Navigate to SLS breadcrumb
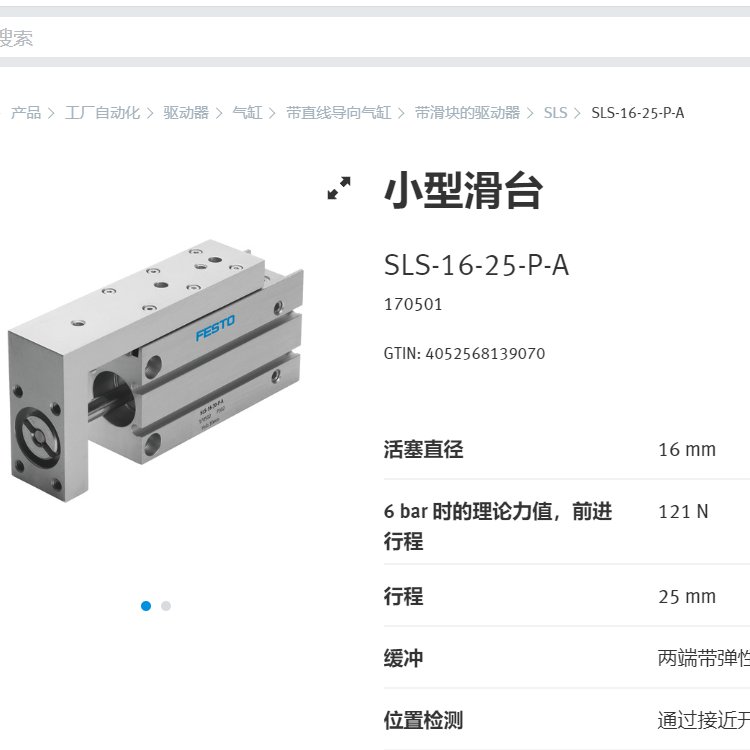 point(555,113)
